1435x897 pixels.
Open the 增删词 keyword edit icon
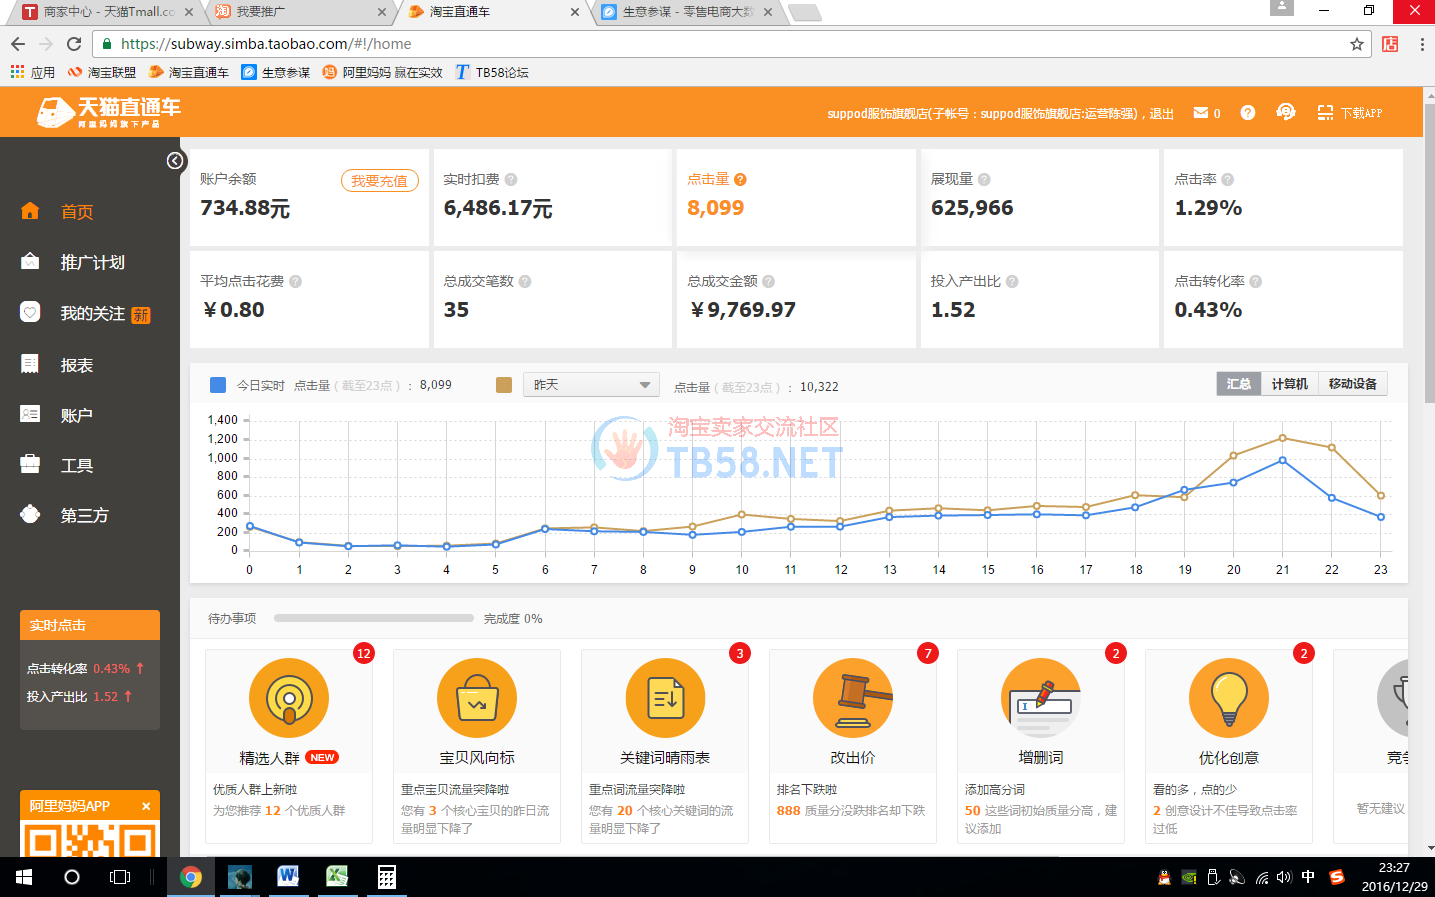[1041, 698]
